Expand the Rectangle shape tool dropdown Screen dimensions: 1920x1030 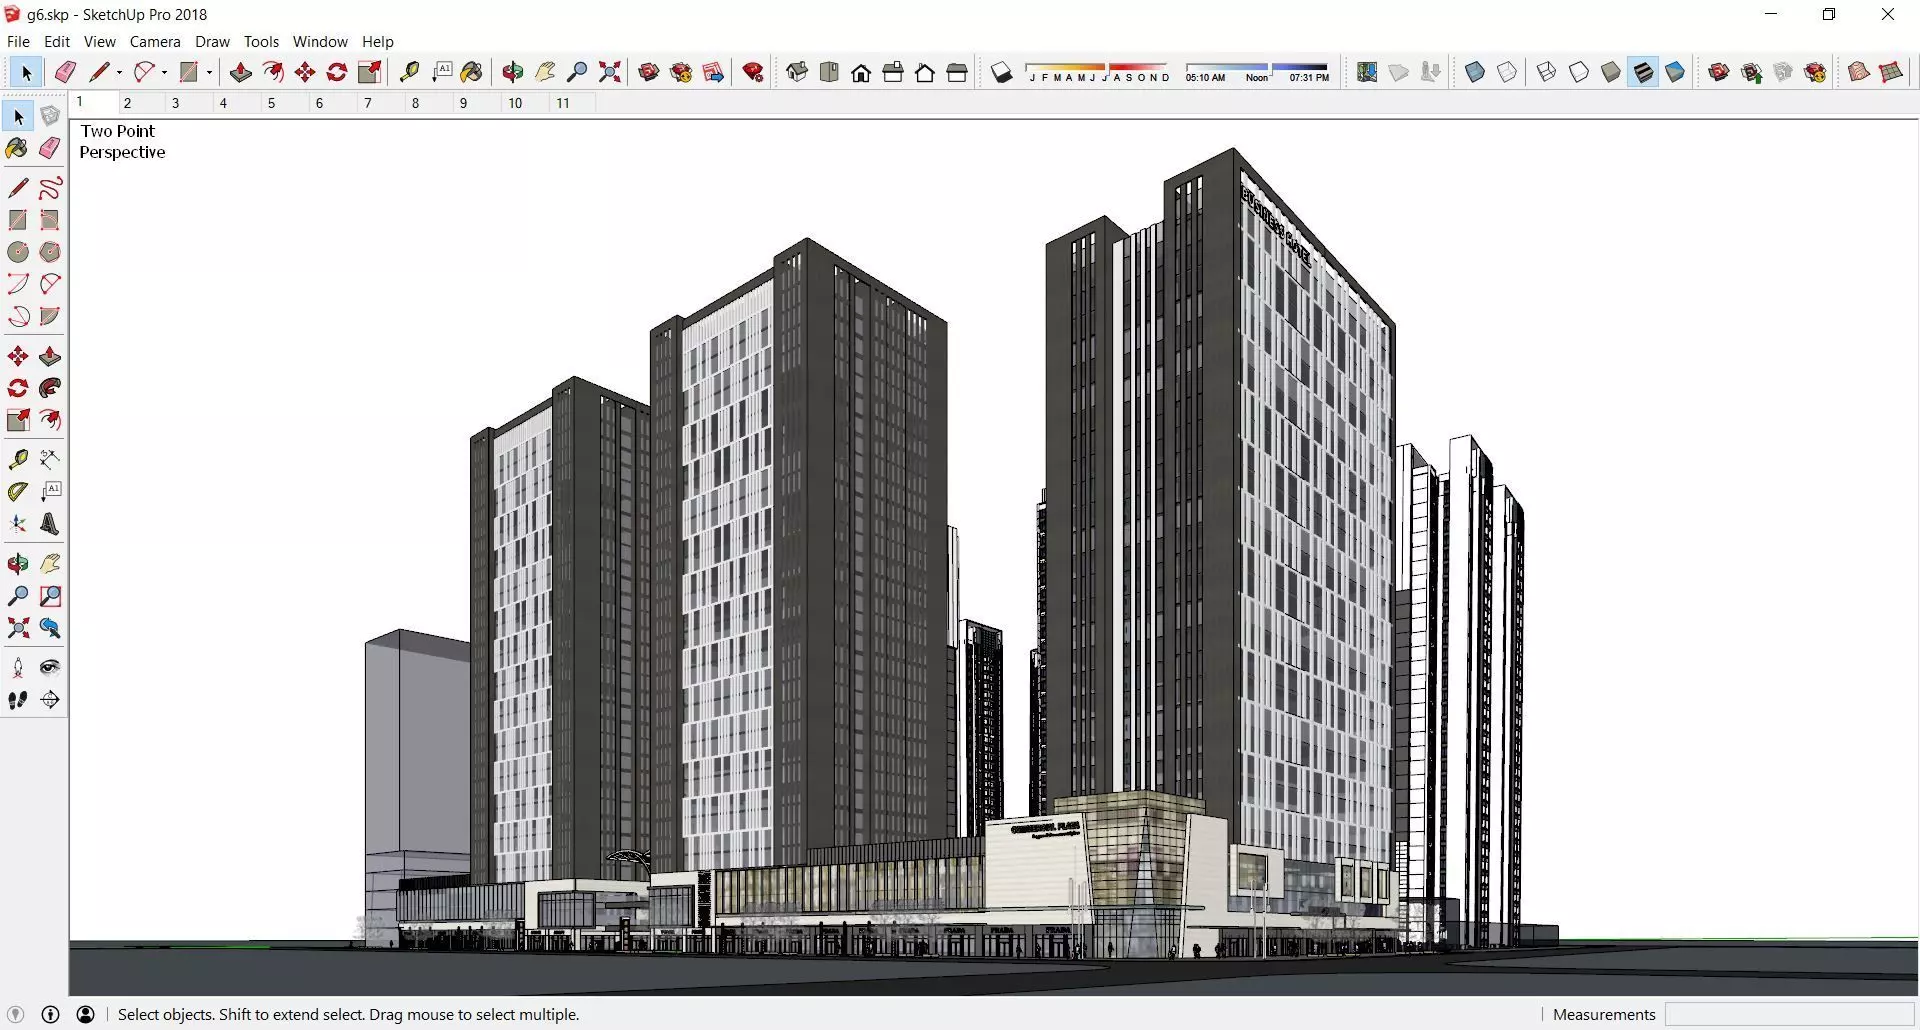point(209,72)
